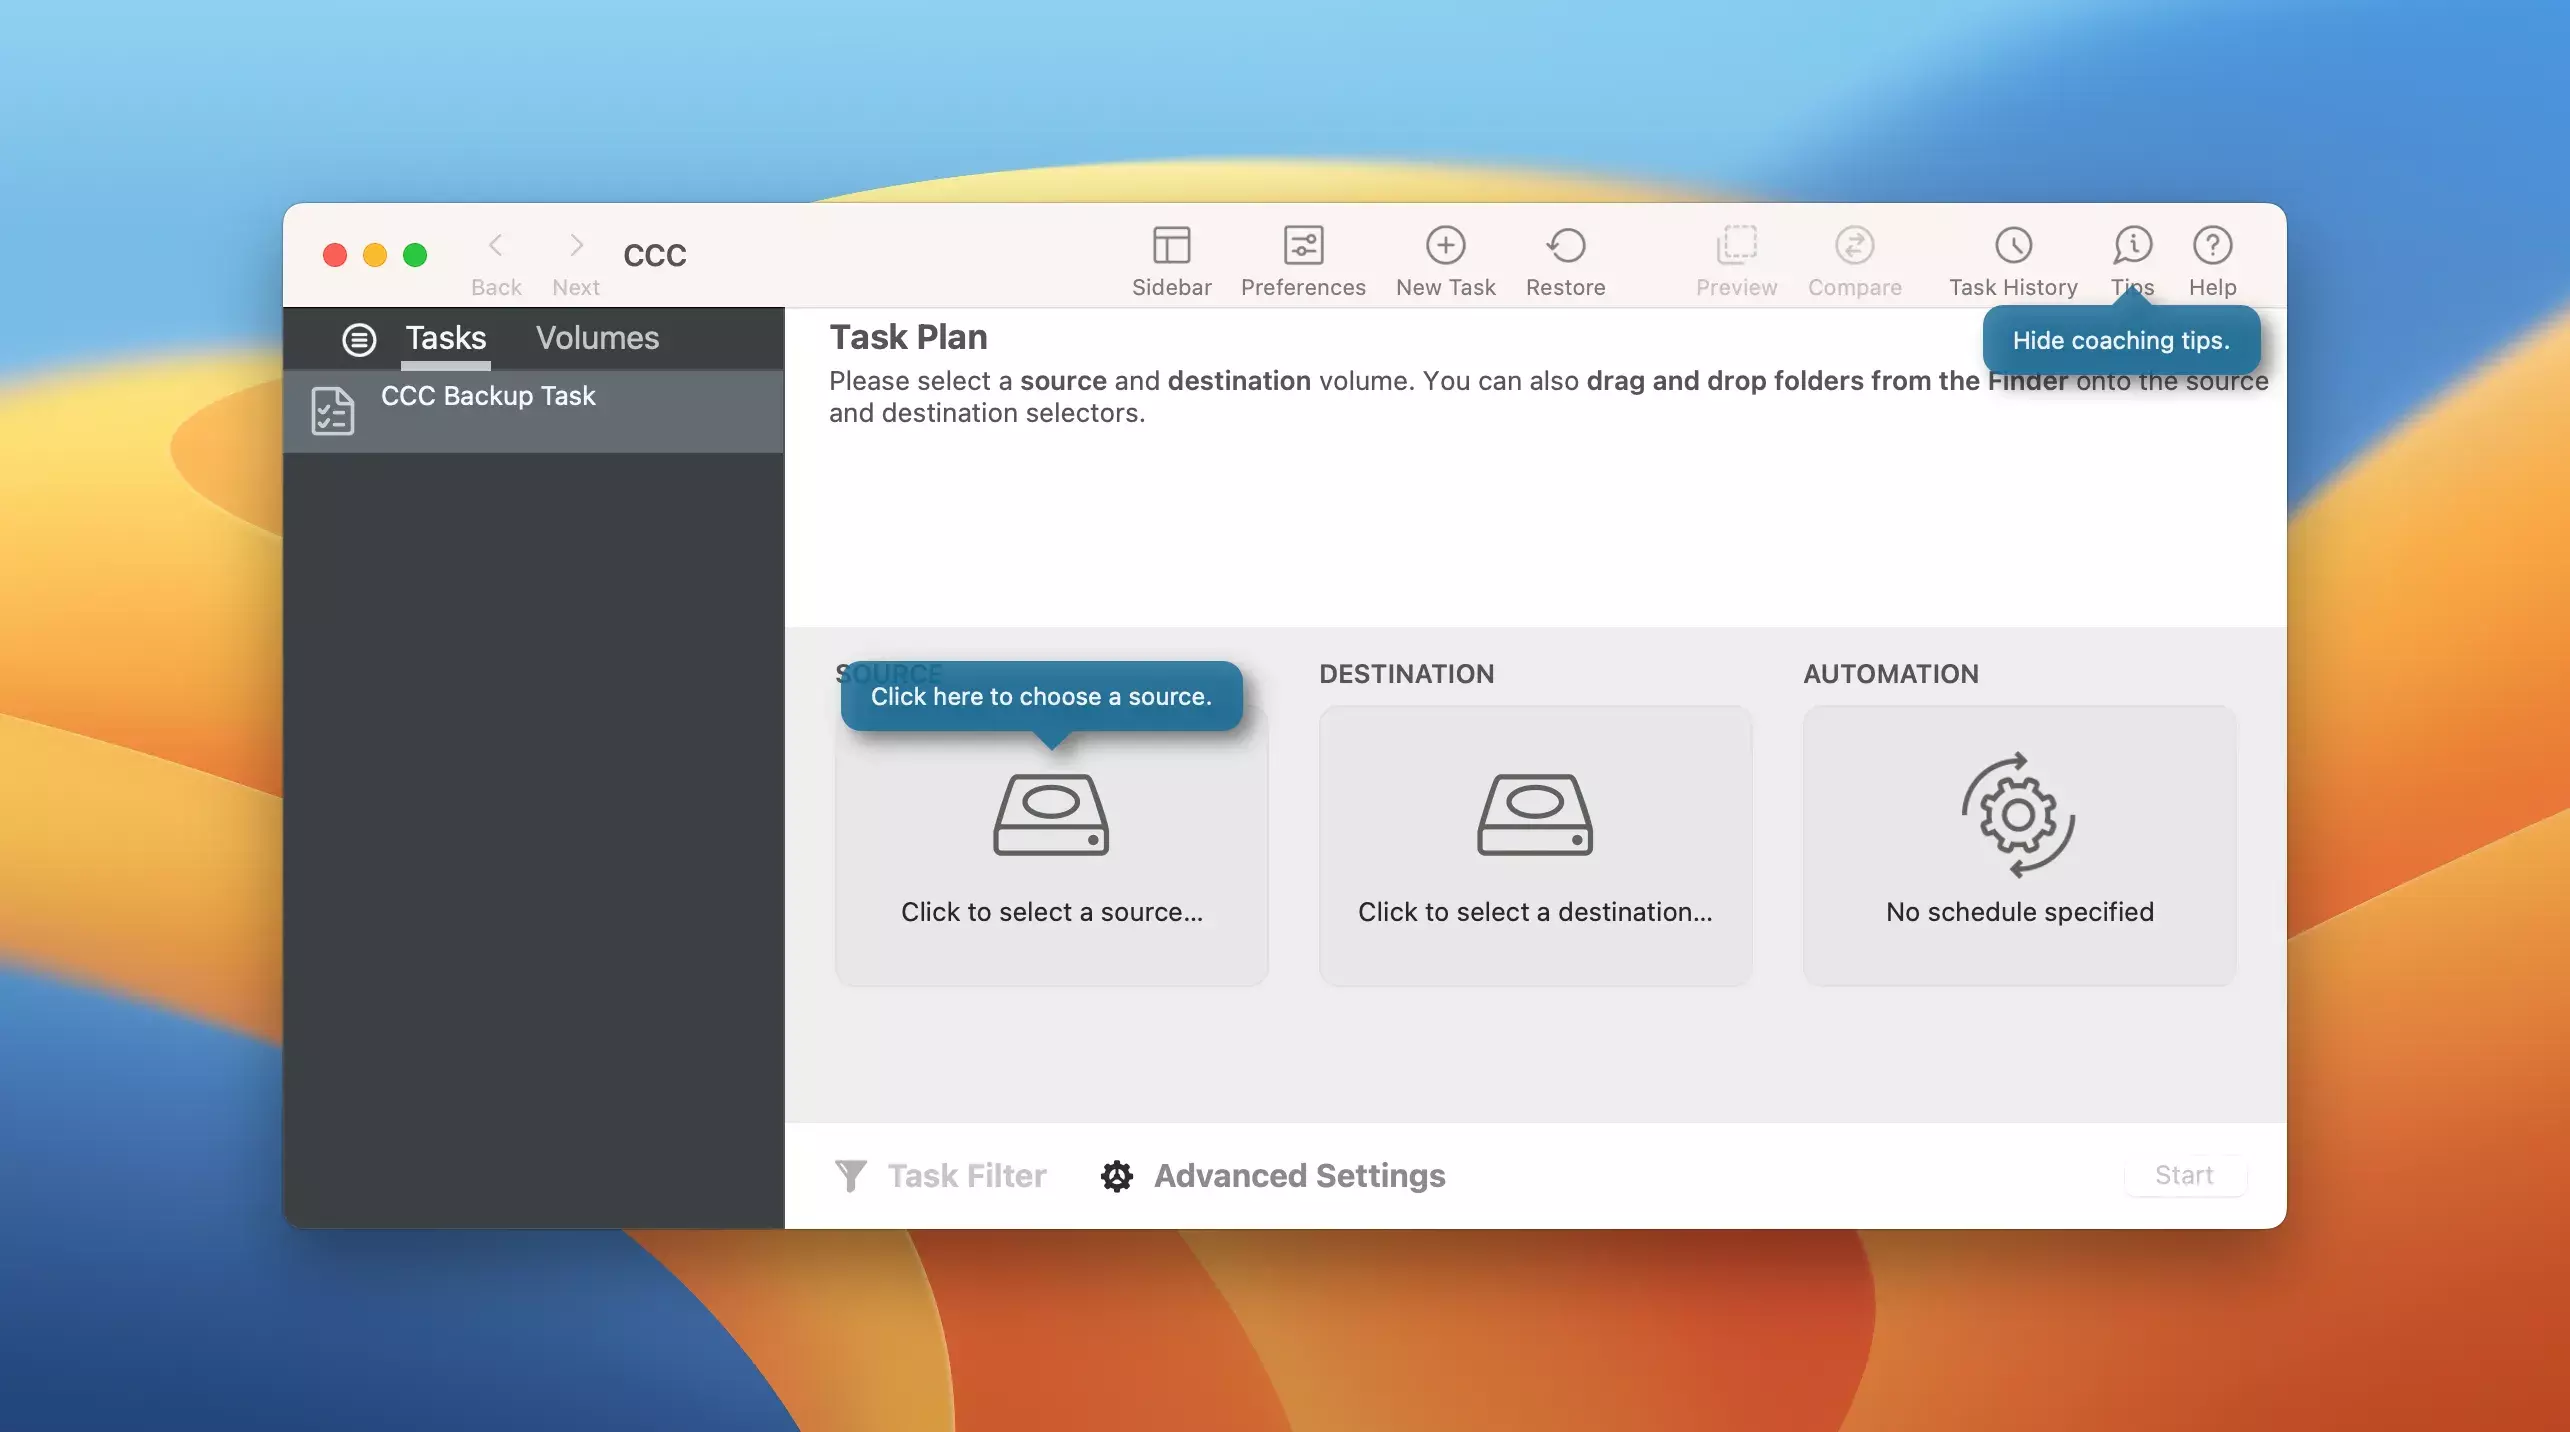Toggle the Tips coaching icon
This screenshot has width=2570, height=1432.
[2132, 246]
